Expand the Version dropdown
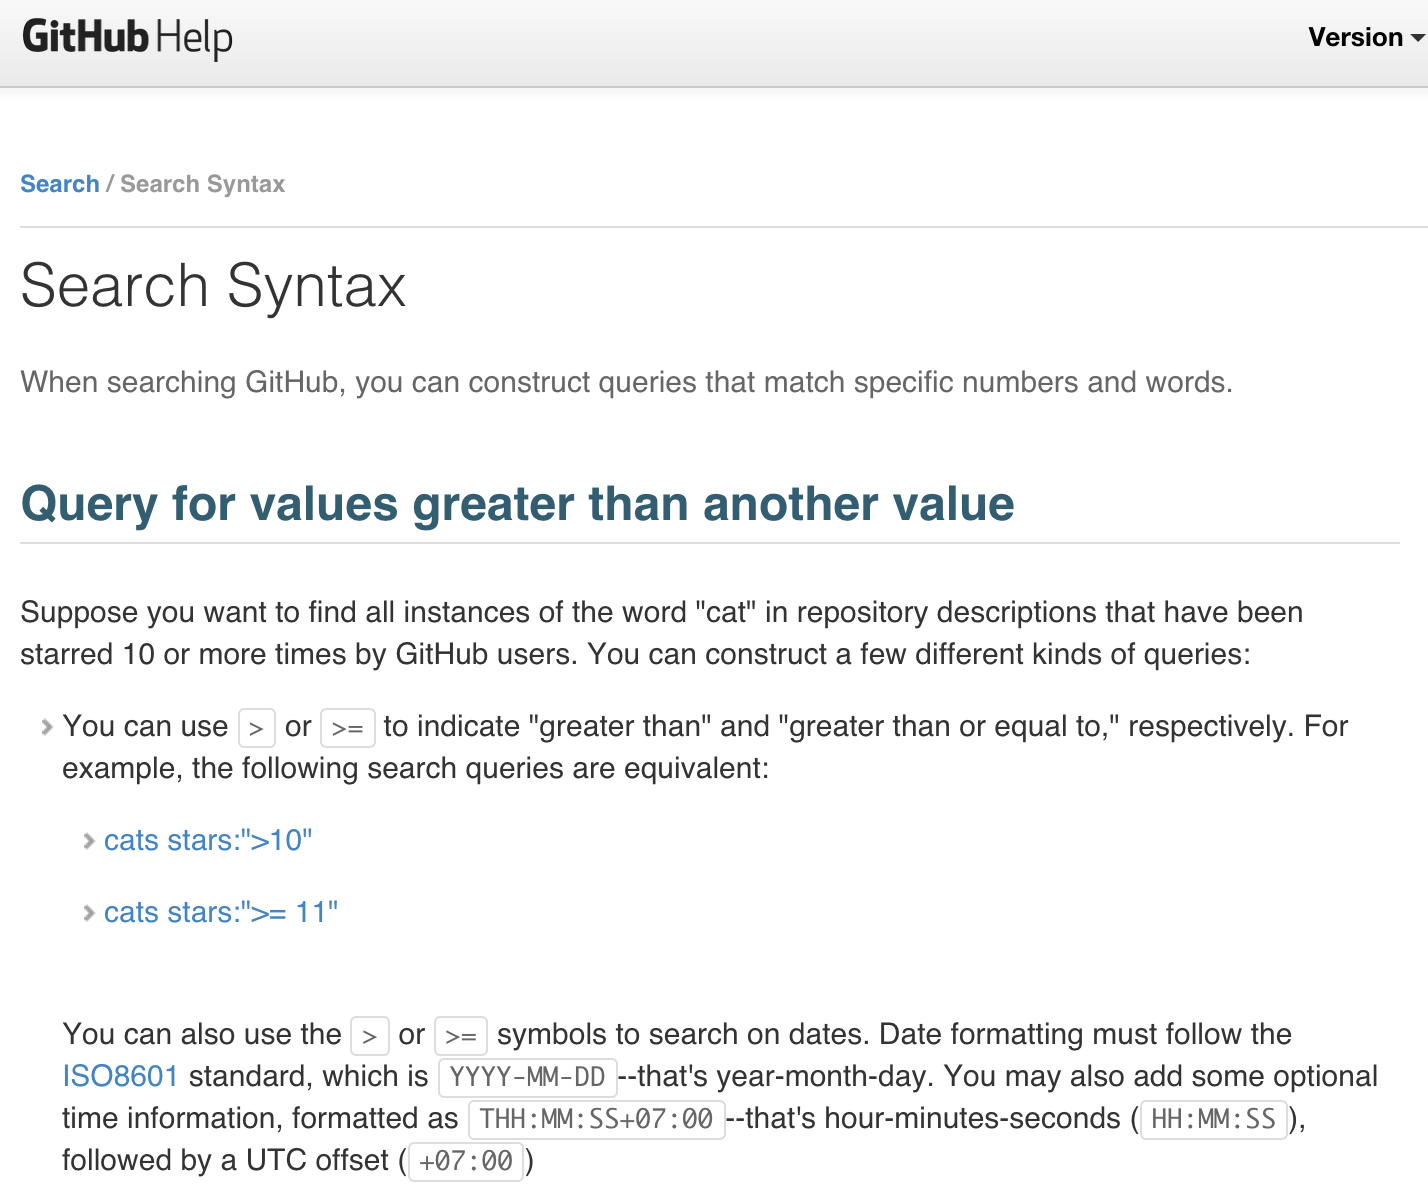Viewport: 1428px width, 1198px height. (1366, 37)
